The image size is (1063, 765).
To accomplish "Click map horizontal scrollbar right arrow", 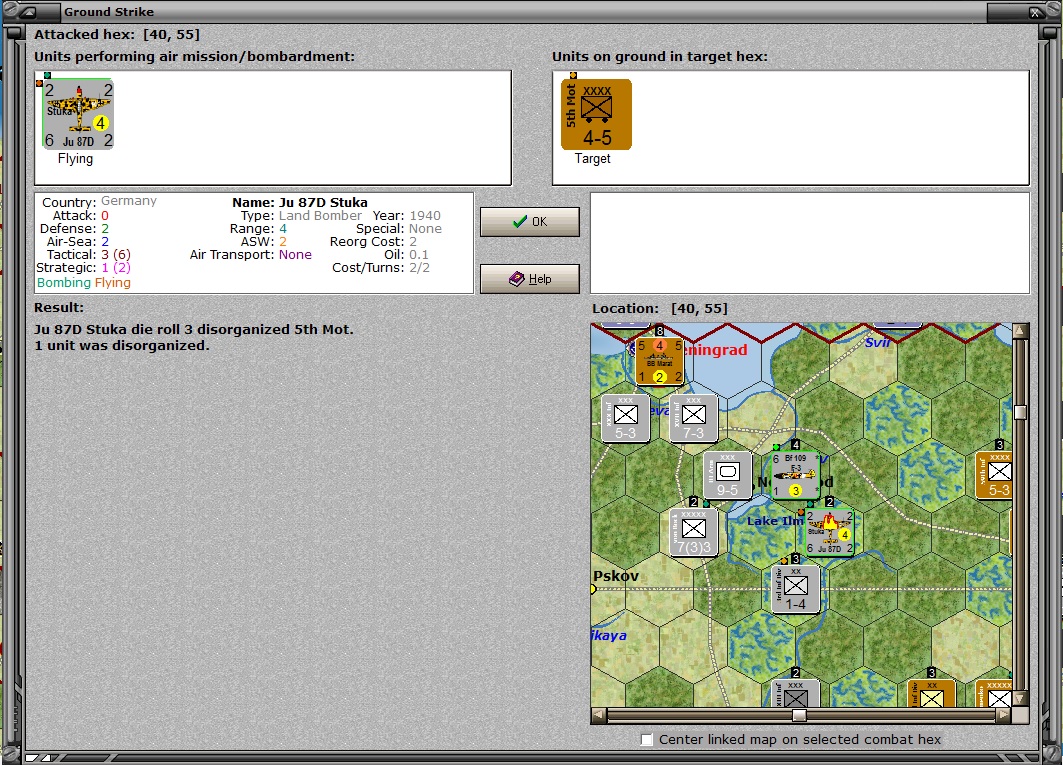I will point(1004,715).
